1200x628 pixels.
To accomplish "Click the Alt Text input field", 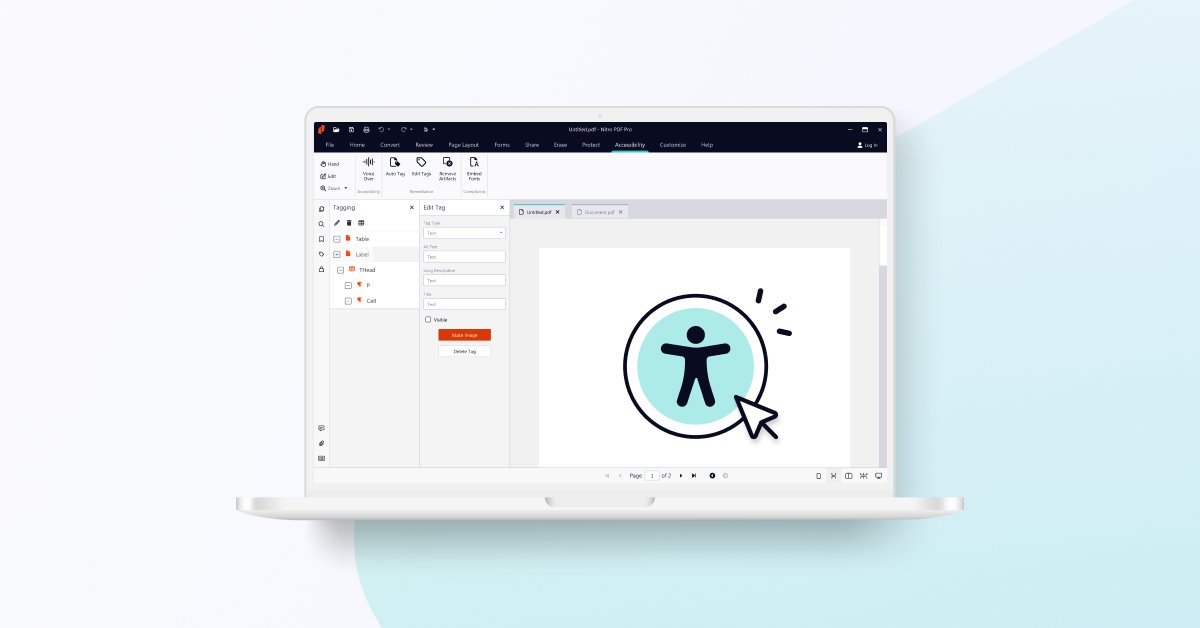I will pyautogui.click(x=464, y=257).
